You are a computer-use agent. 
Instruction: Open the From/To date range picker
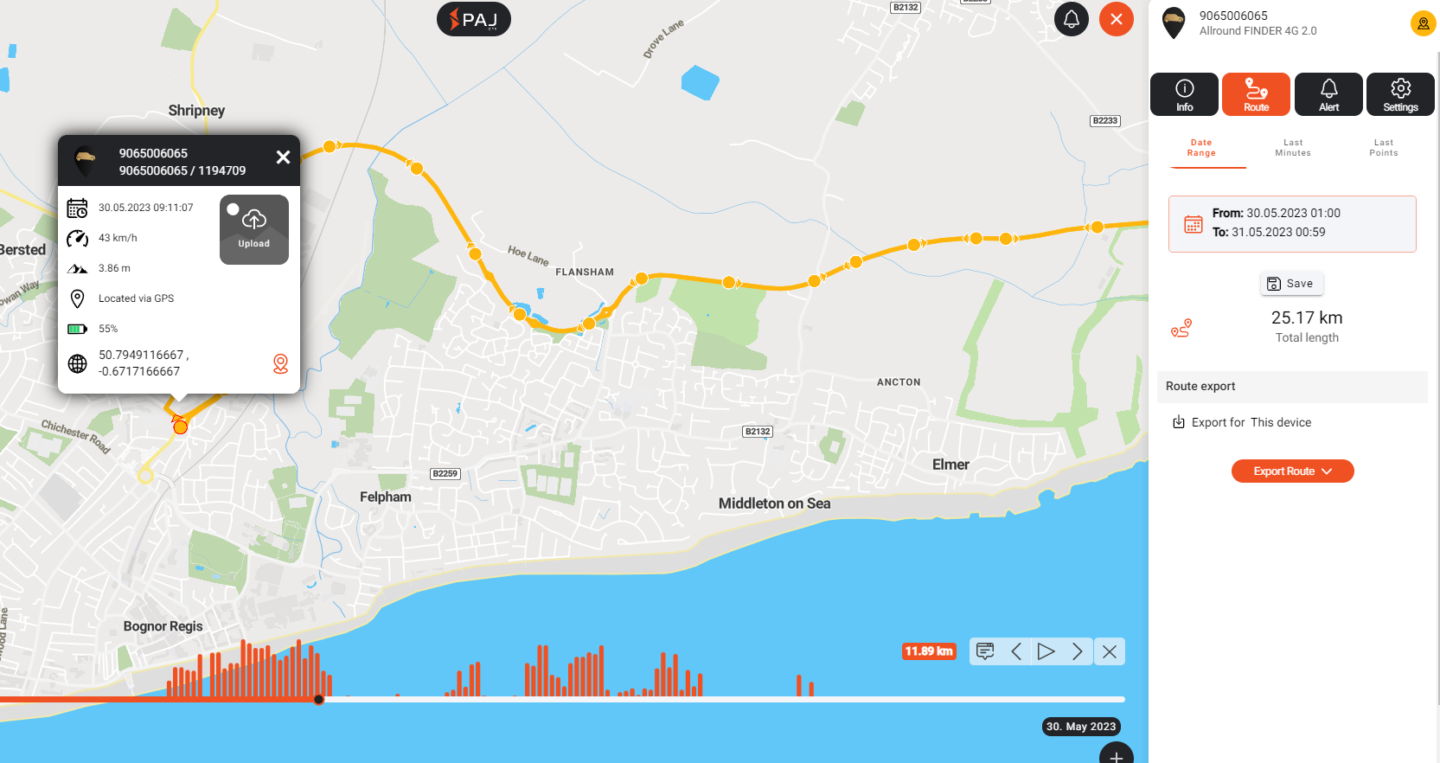pos(1292,223)
